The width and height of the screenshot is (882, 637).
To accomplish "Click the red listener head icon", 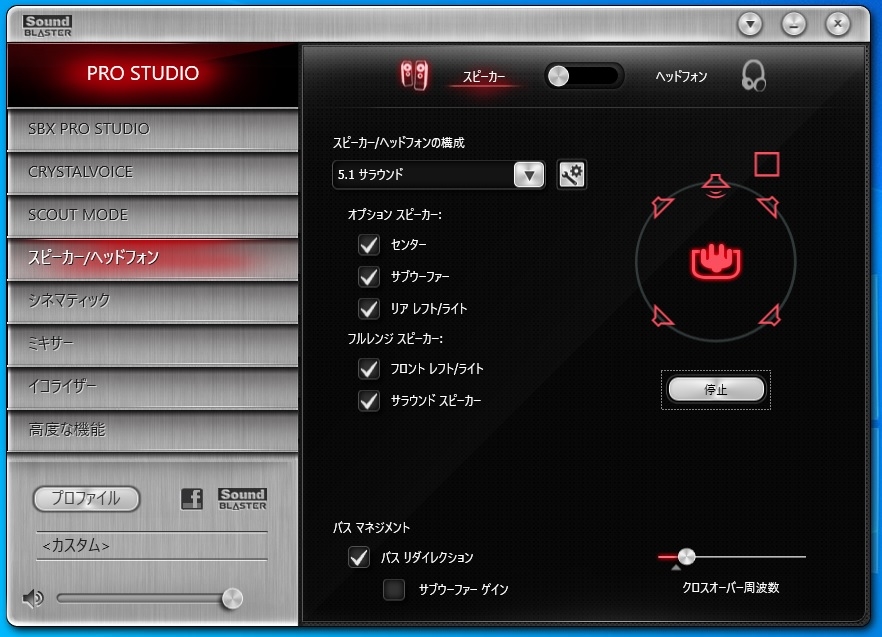I will tap(716, 262).
